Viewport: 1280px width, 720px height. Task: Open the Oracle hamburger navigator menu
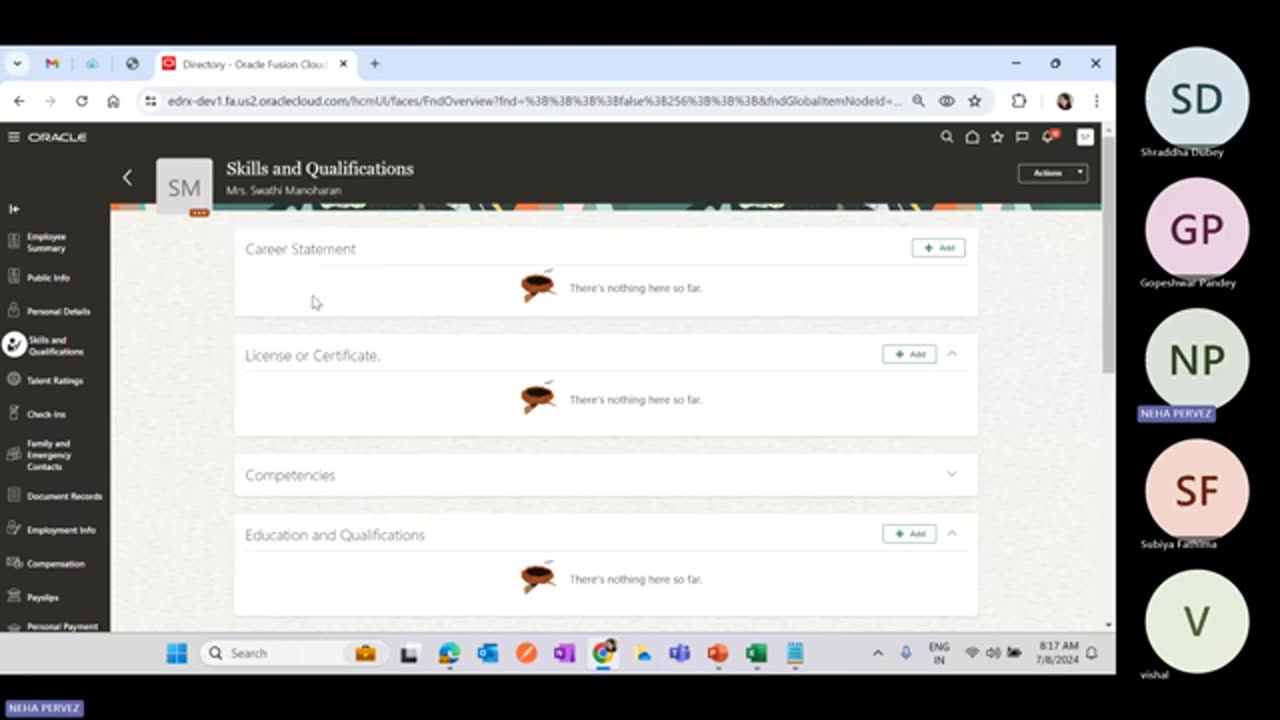[x=14, y=137]
